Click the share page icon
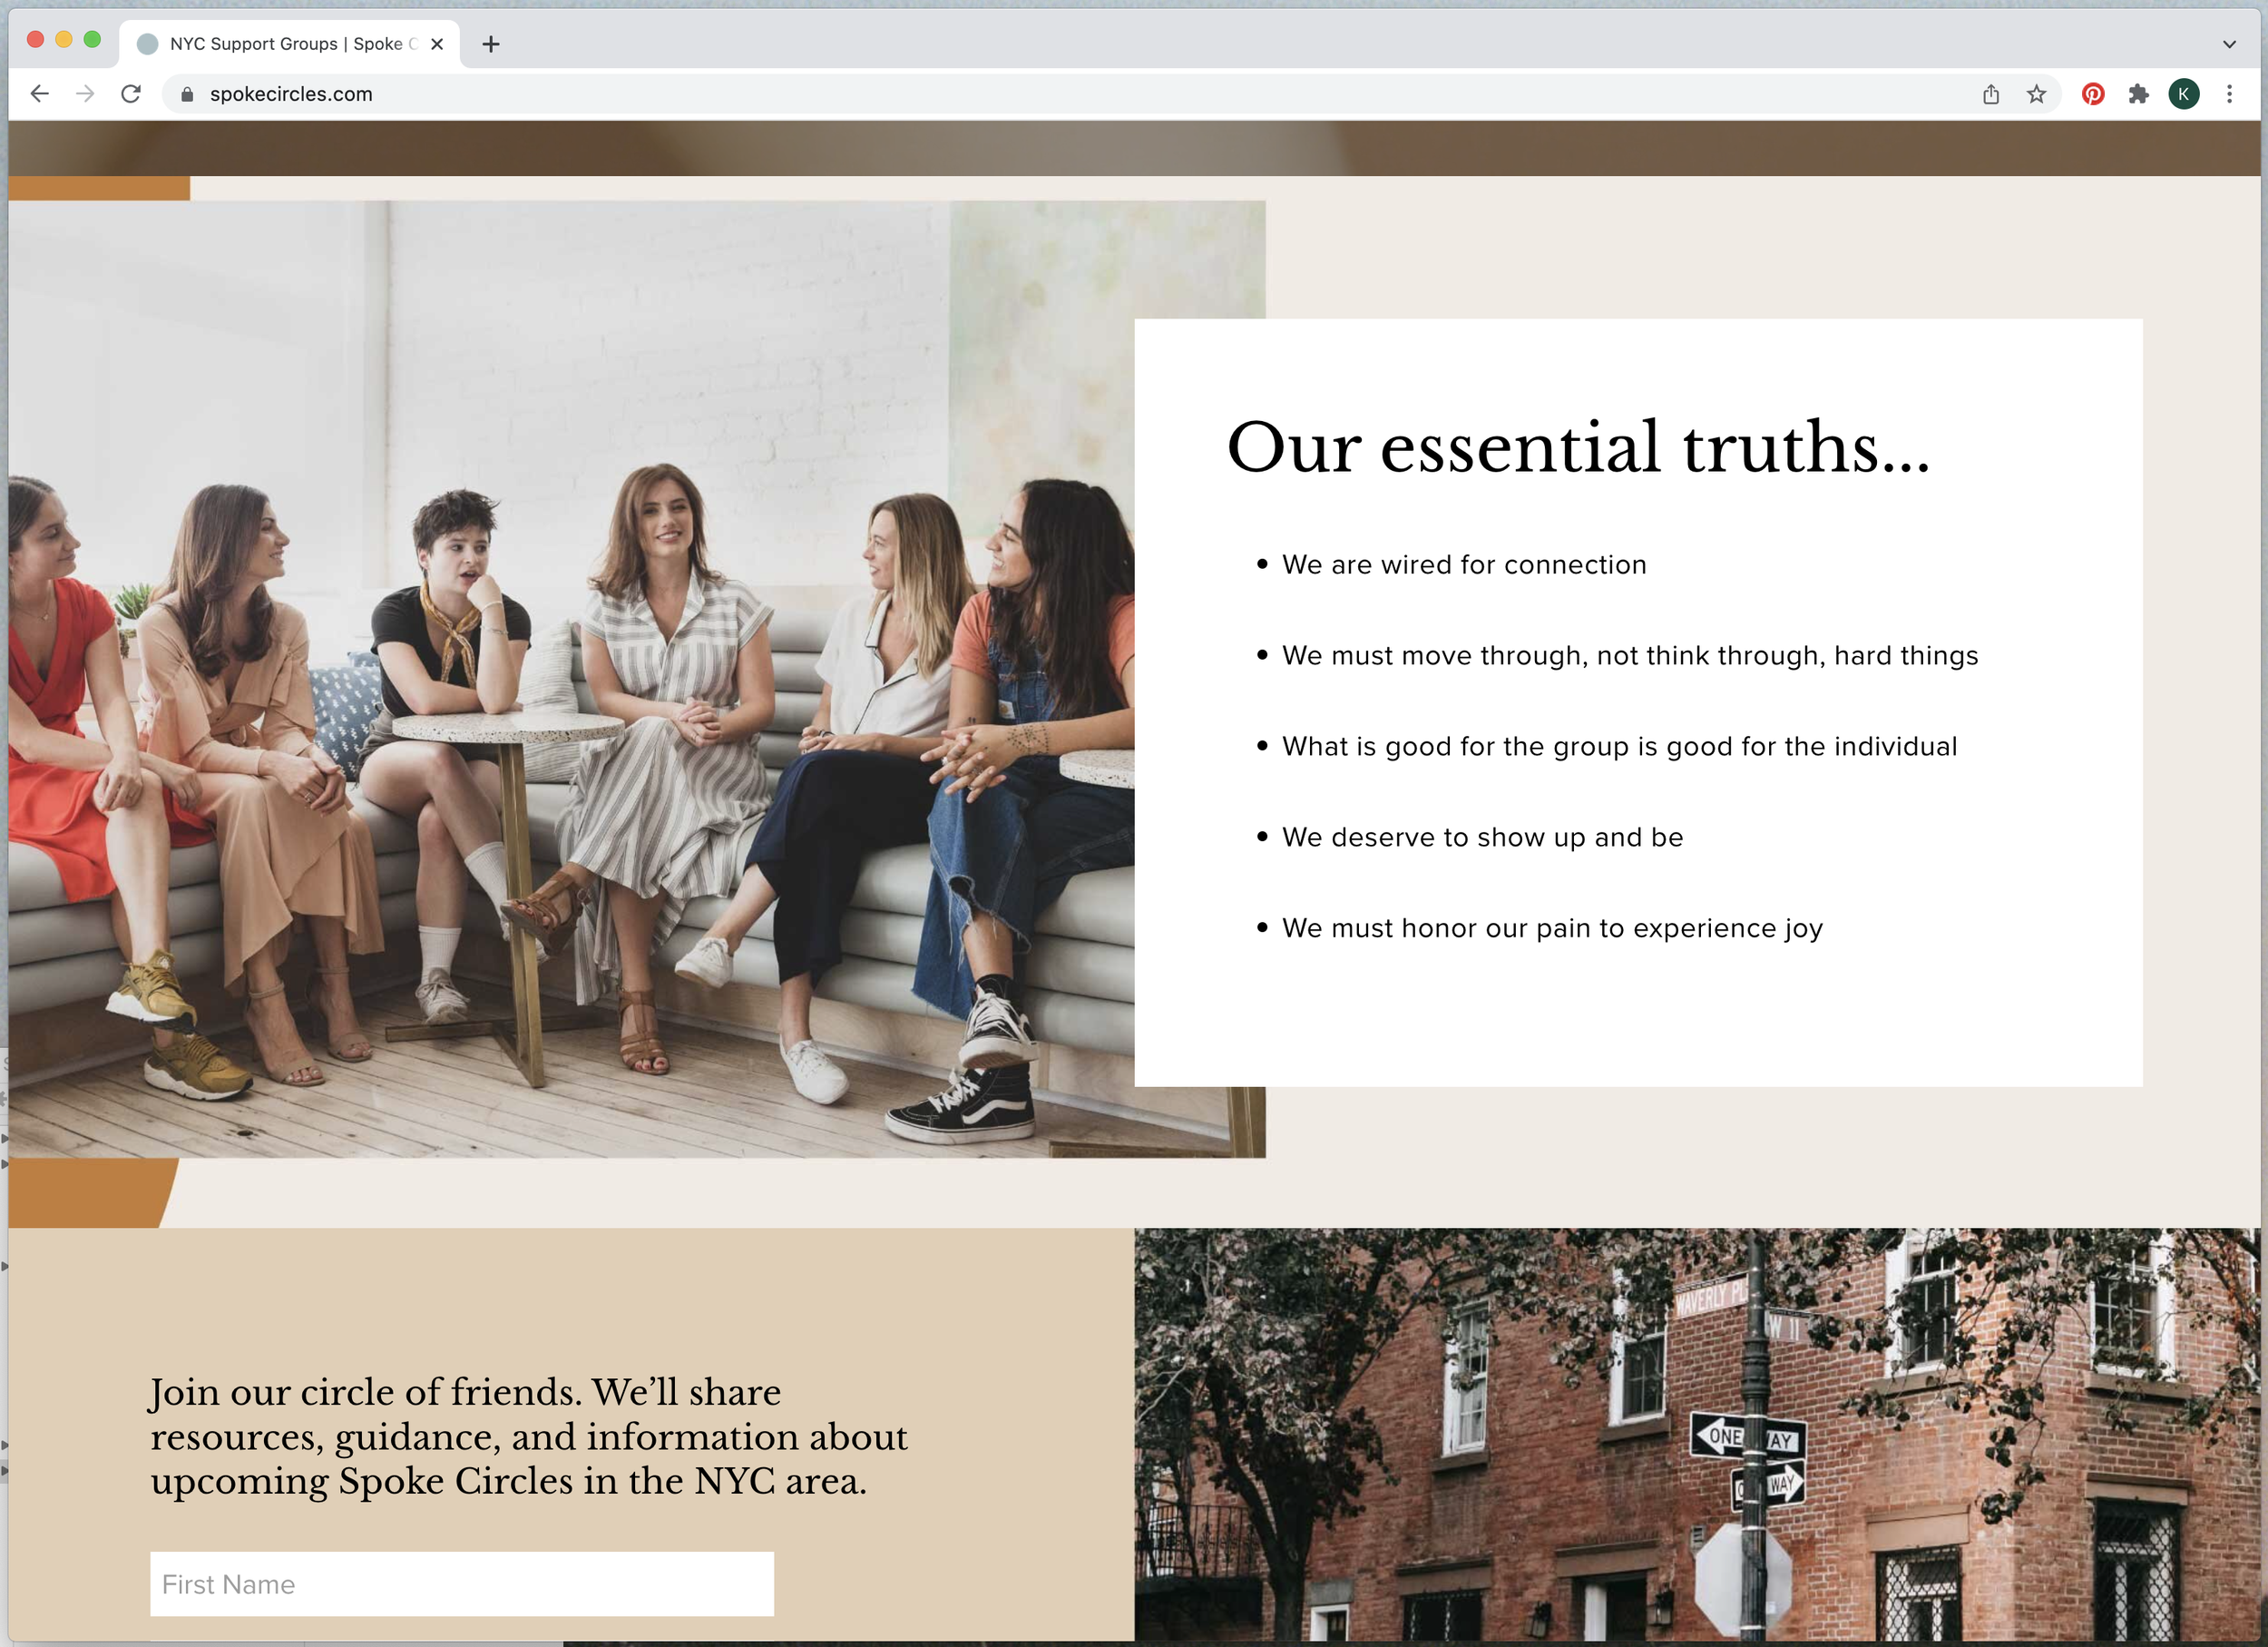The height and width of the screenshot is (1647, 2268). pyautogui.click(x=1990, y=94)
